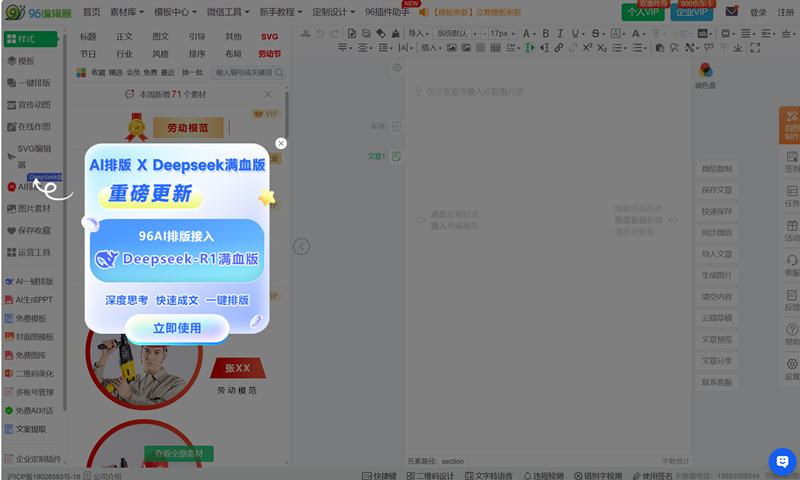Image resolution: width=800 pixels, height=480 pixels.
Task: Click the style search input field
Action: (248, 72)
